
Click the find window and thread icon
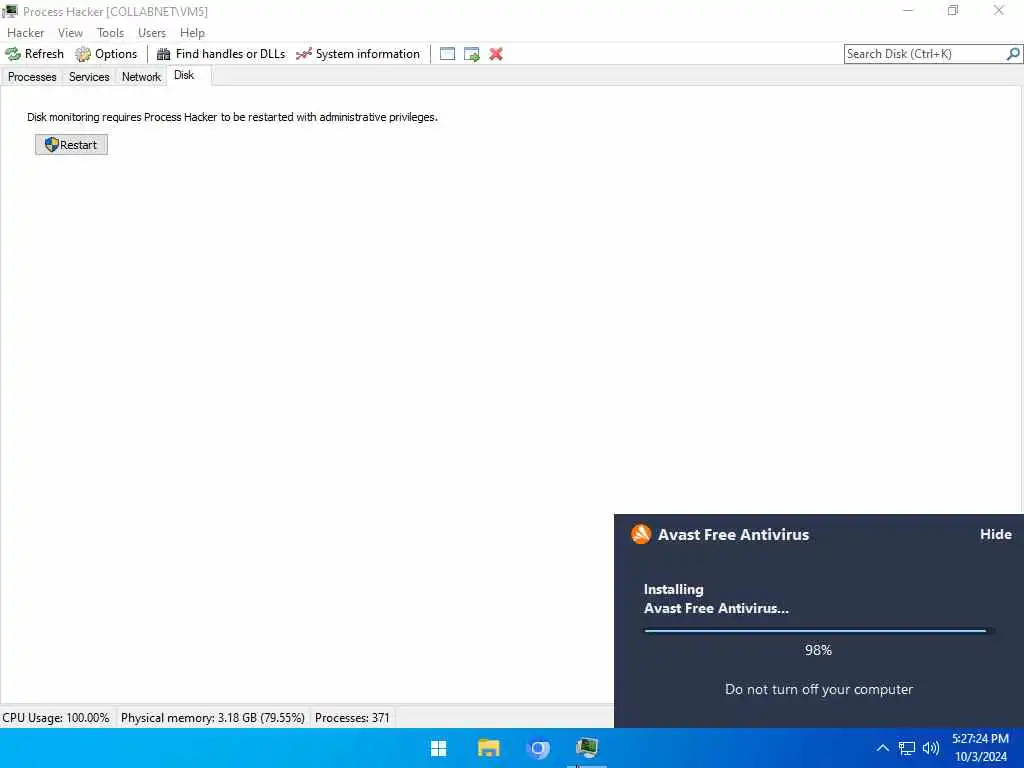[x=472, y=54]
